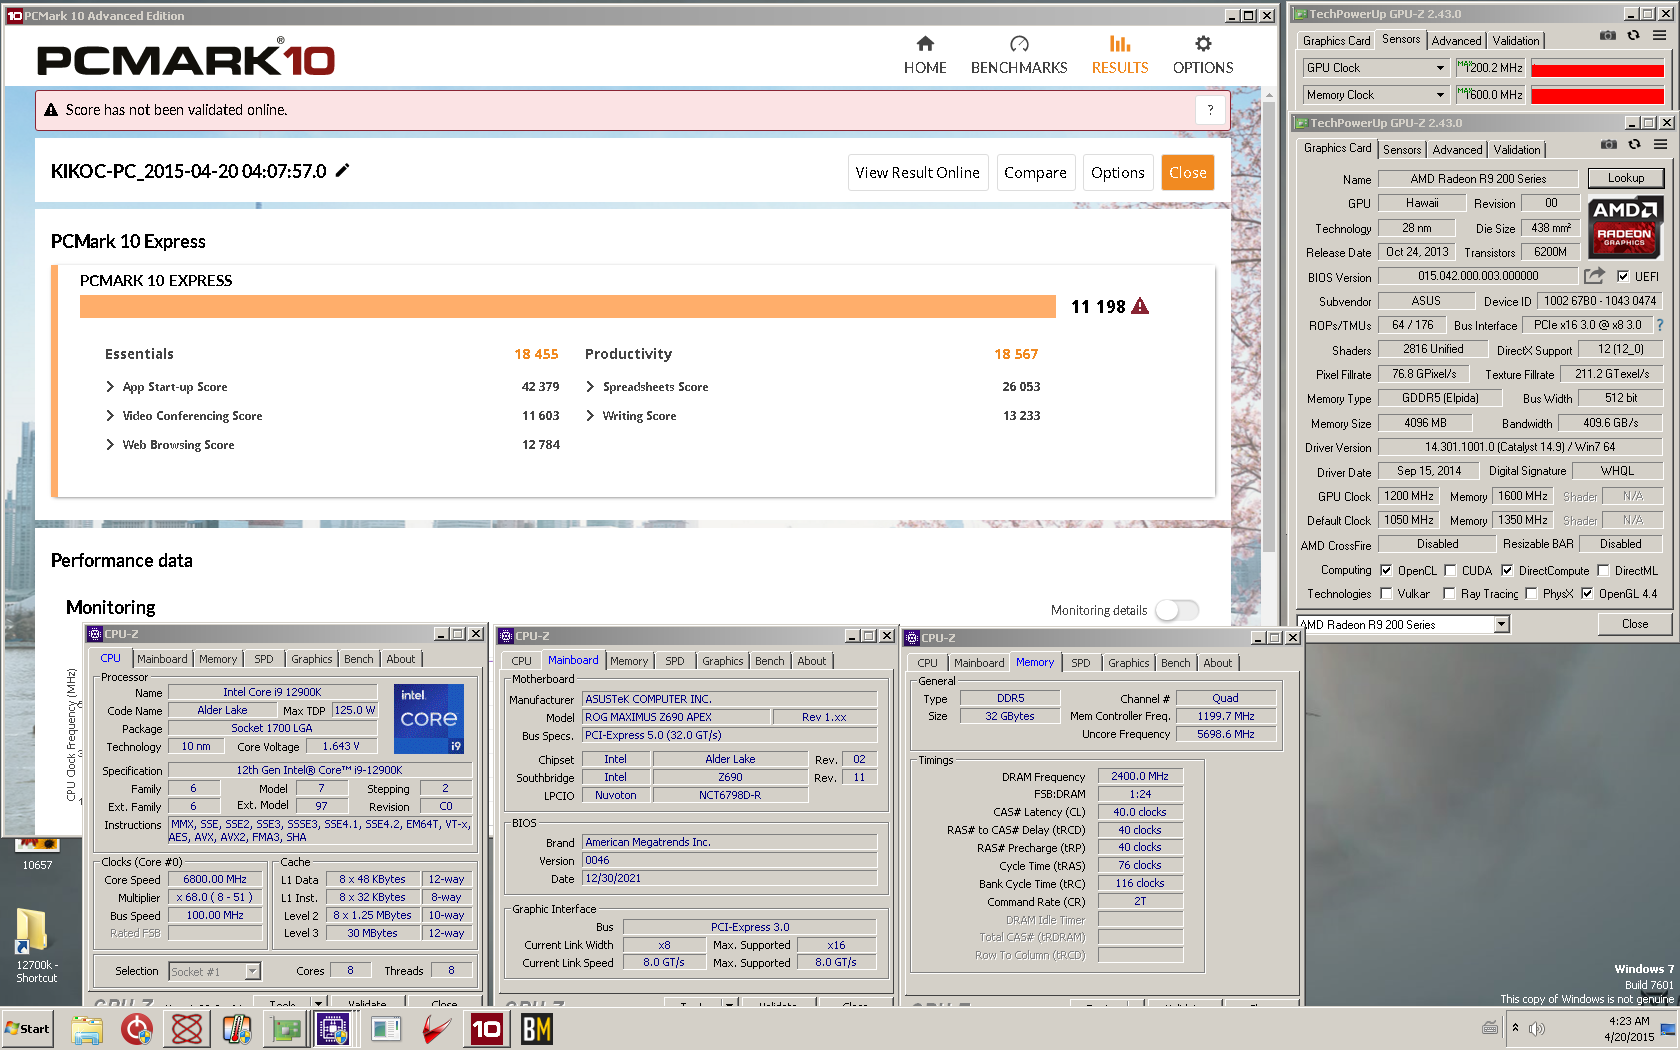Click the red Memory Clock sensor graph
The image size is (1680, 1050).
pyautogui.click(x=1597, y=95)
